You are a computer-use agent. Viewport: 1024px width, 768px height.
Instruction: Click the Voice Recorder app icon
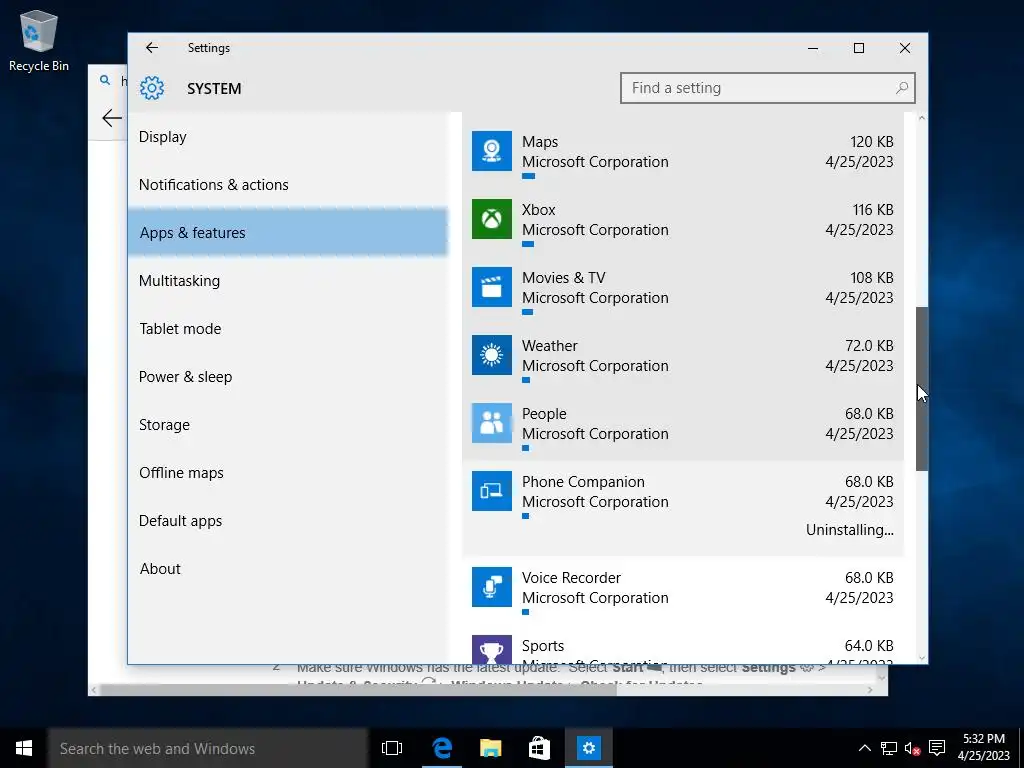(492, 586)
